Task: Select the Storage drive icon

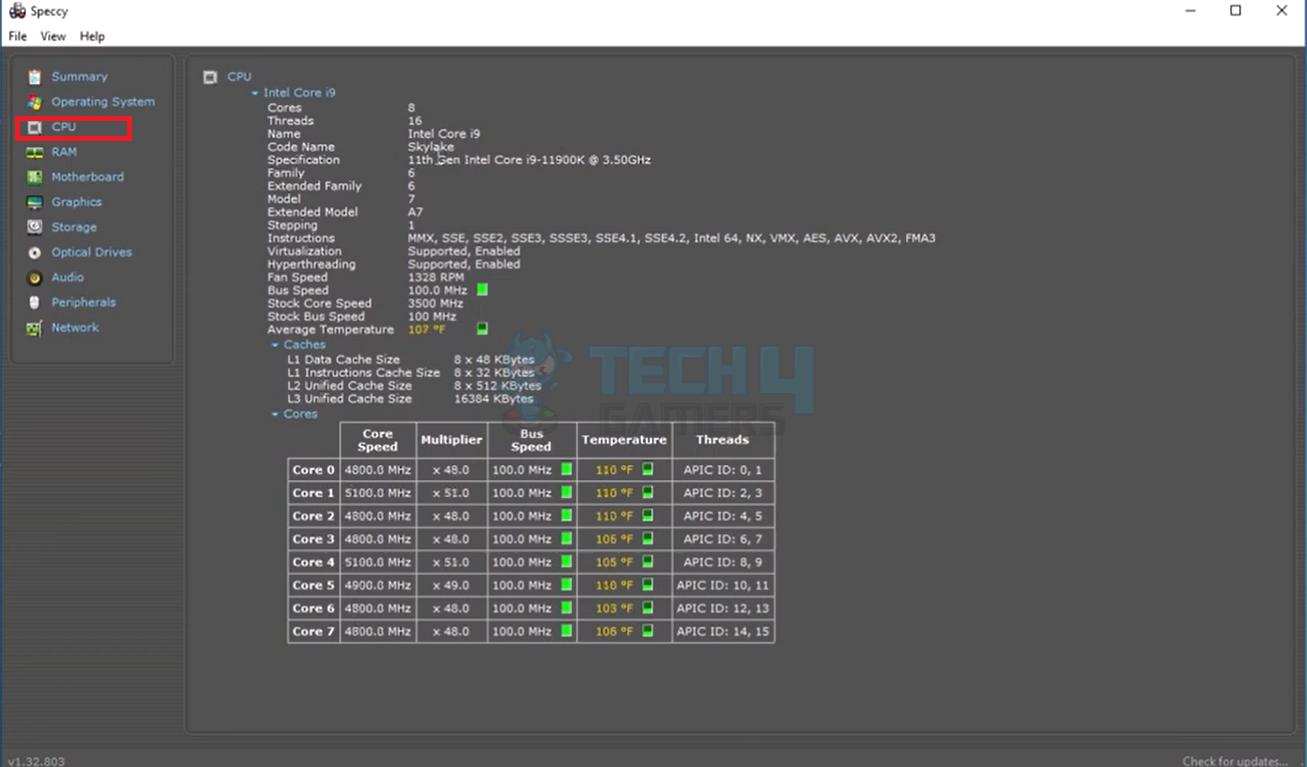Action: [35, 227]
